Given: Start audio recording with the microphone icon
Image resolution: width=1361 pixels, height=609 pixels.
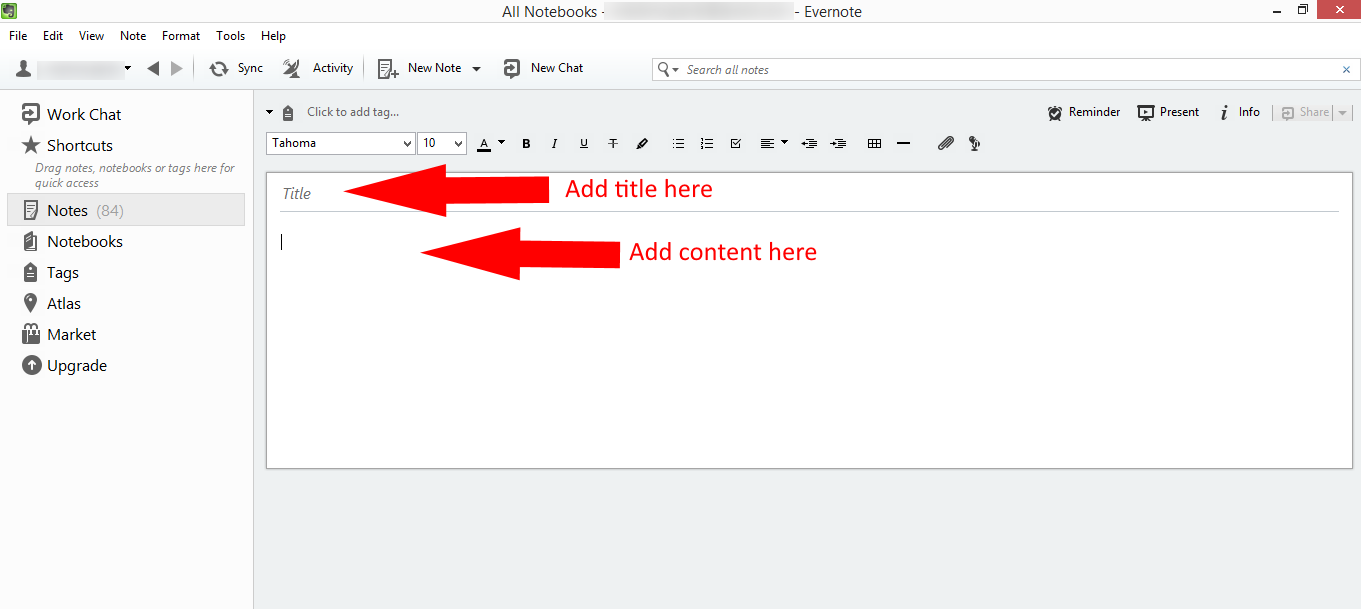Looking at the screenshot, I should (x=973, y=143).
